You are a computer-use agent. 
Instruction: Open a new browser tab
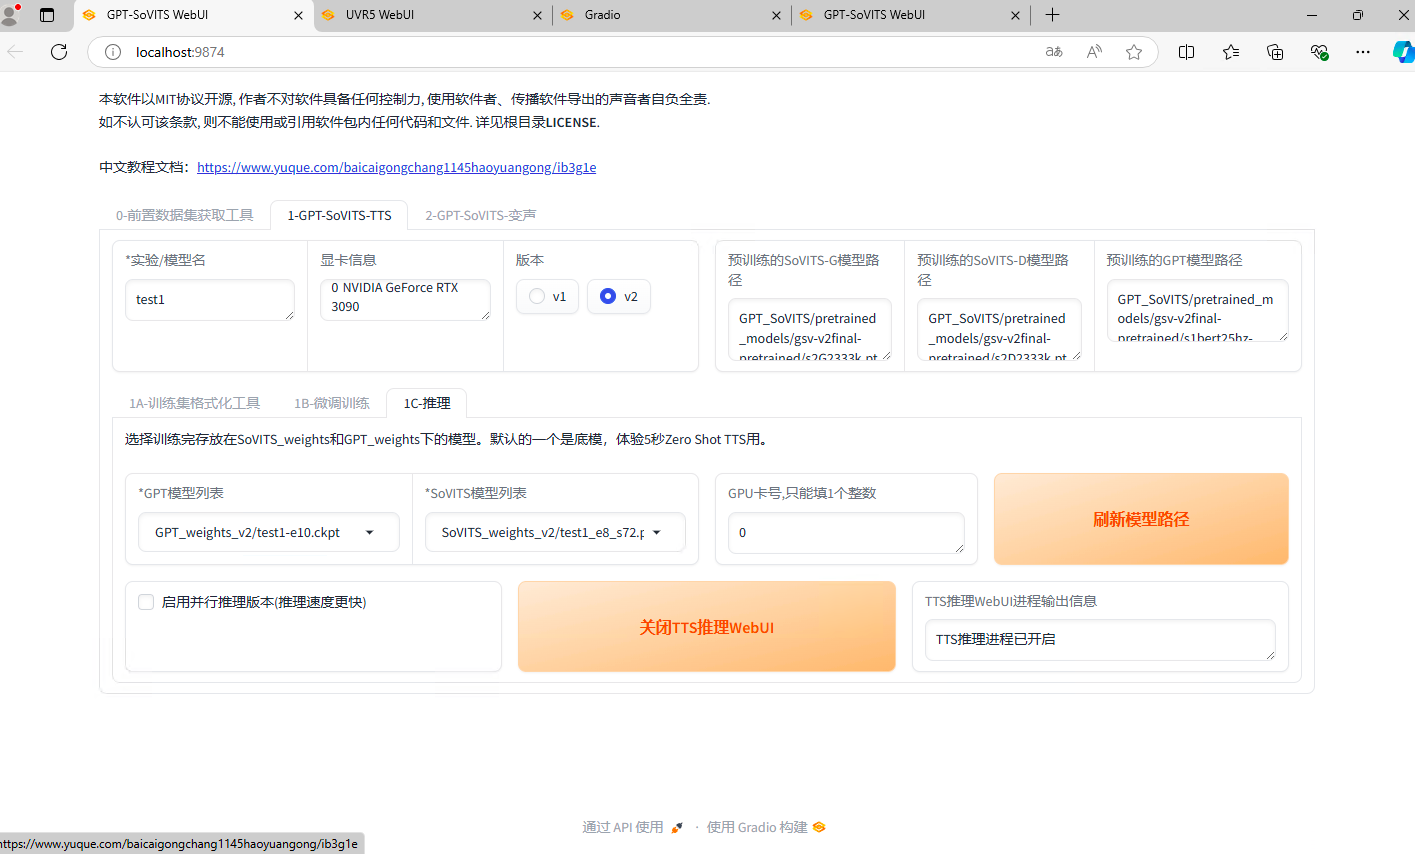point(1052,15)
